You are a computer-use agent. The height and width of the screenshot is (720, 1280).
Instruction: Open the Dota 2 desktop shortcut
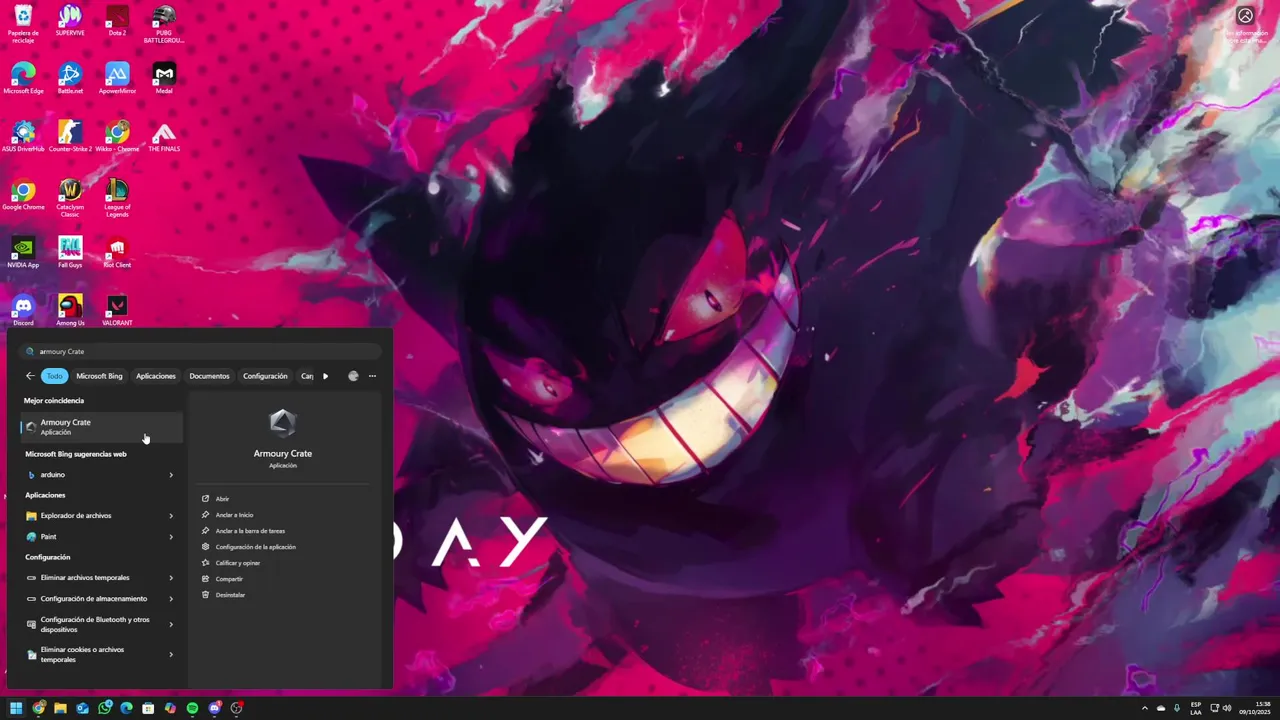point(117,20)
